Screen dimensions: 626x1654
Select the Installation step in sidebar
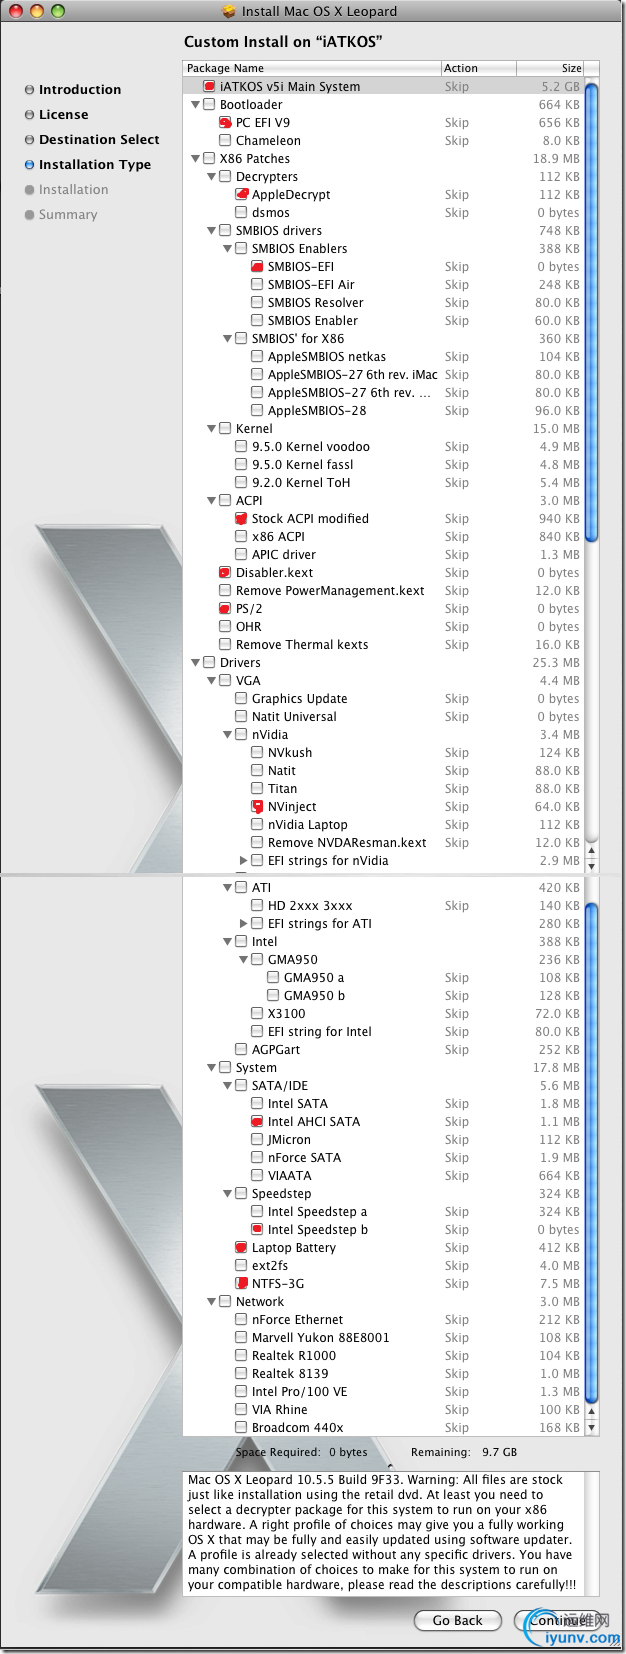(73, 190)
